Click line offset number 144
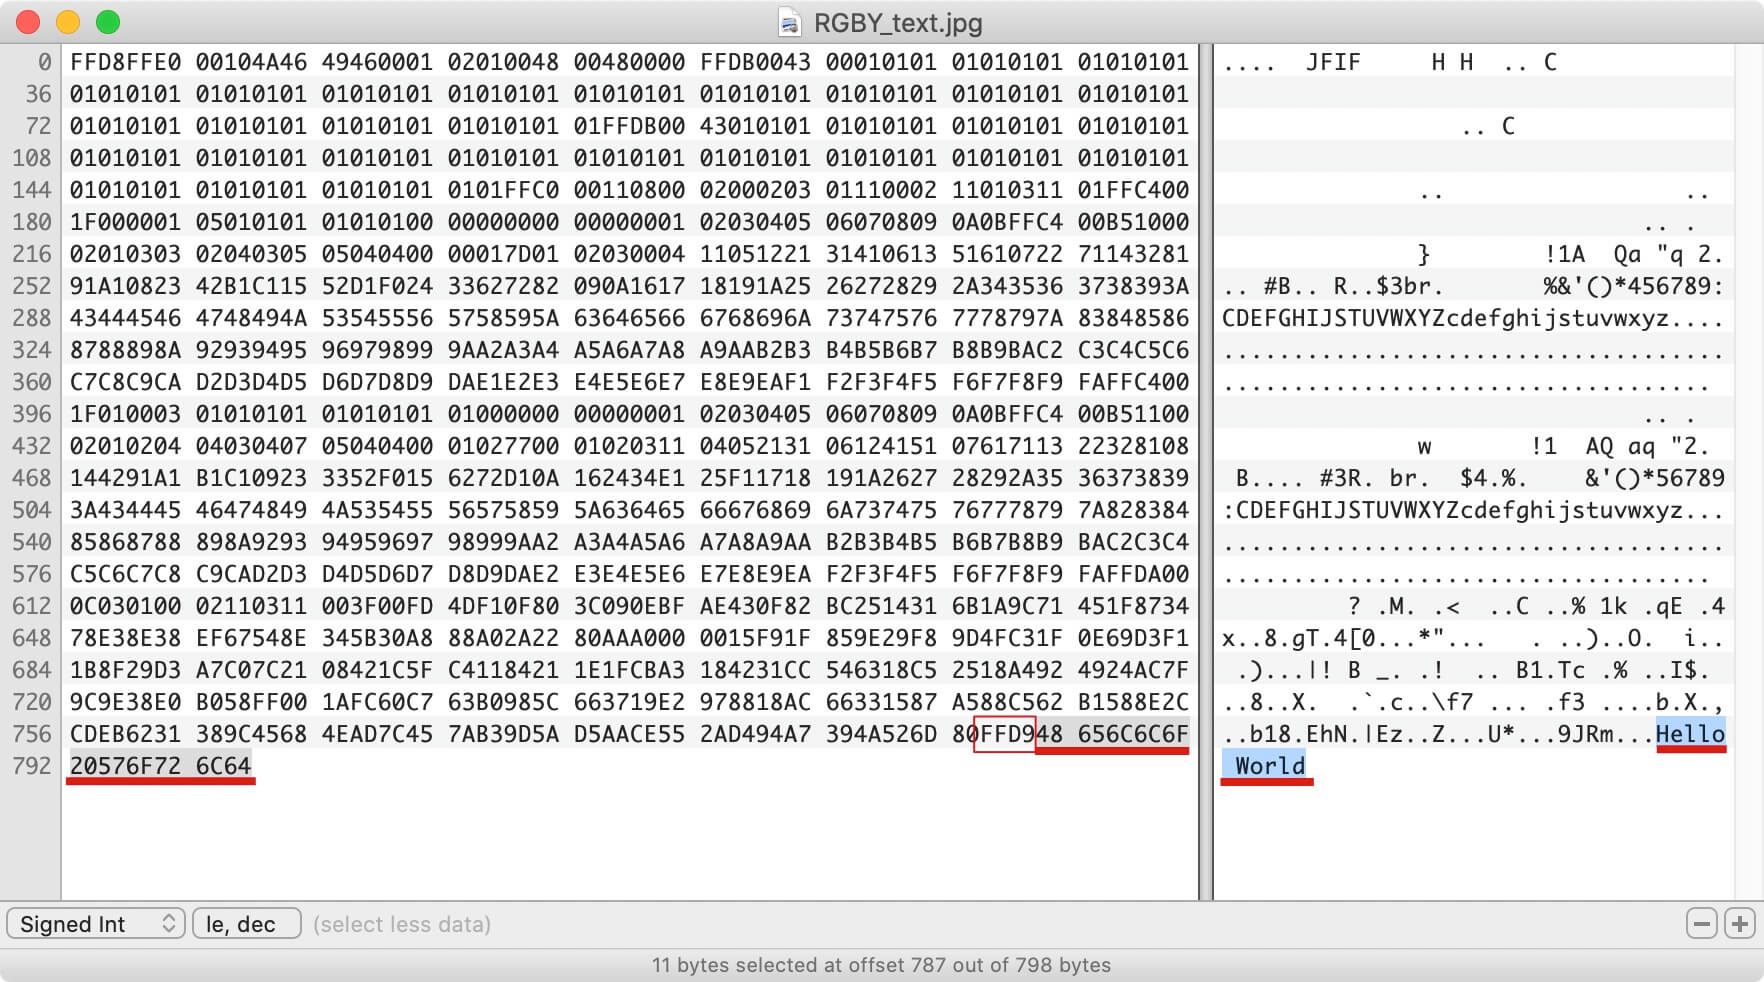This screenshot has width=1764, height=982. pyautogui.click(x=31, y=190)
